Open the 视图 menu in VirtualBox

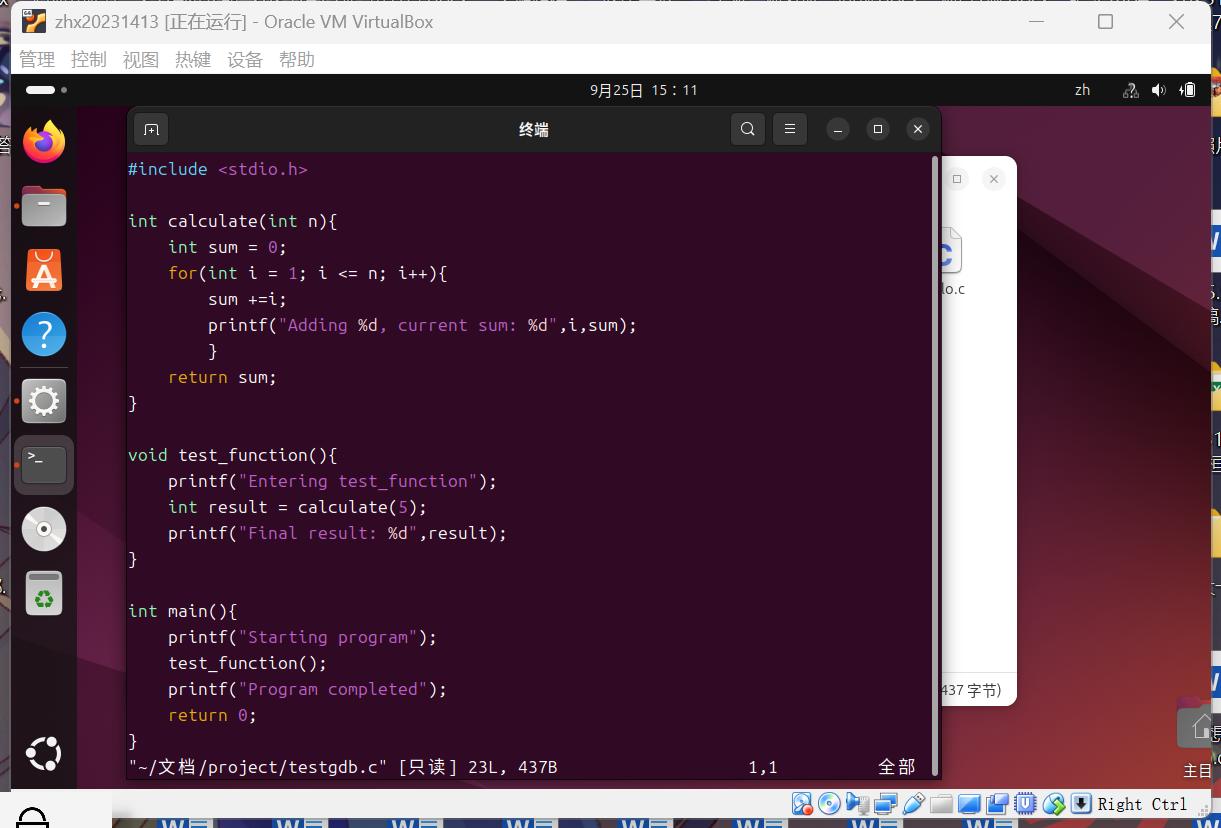[141, 60]
